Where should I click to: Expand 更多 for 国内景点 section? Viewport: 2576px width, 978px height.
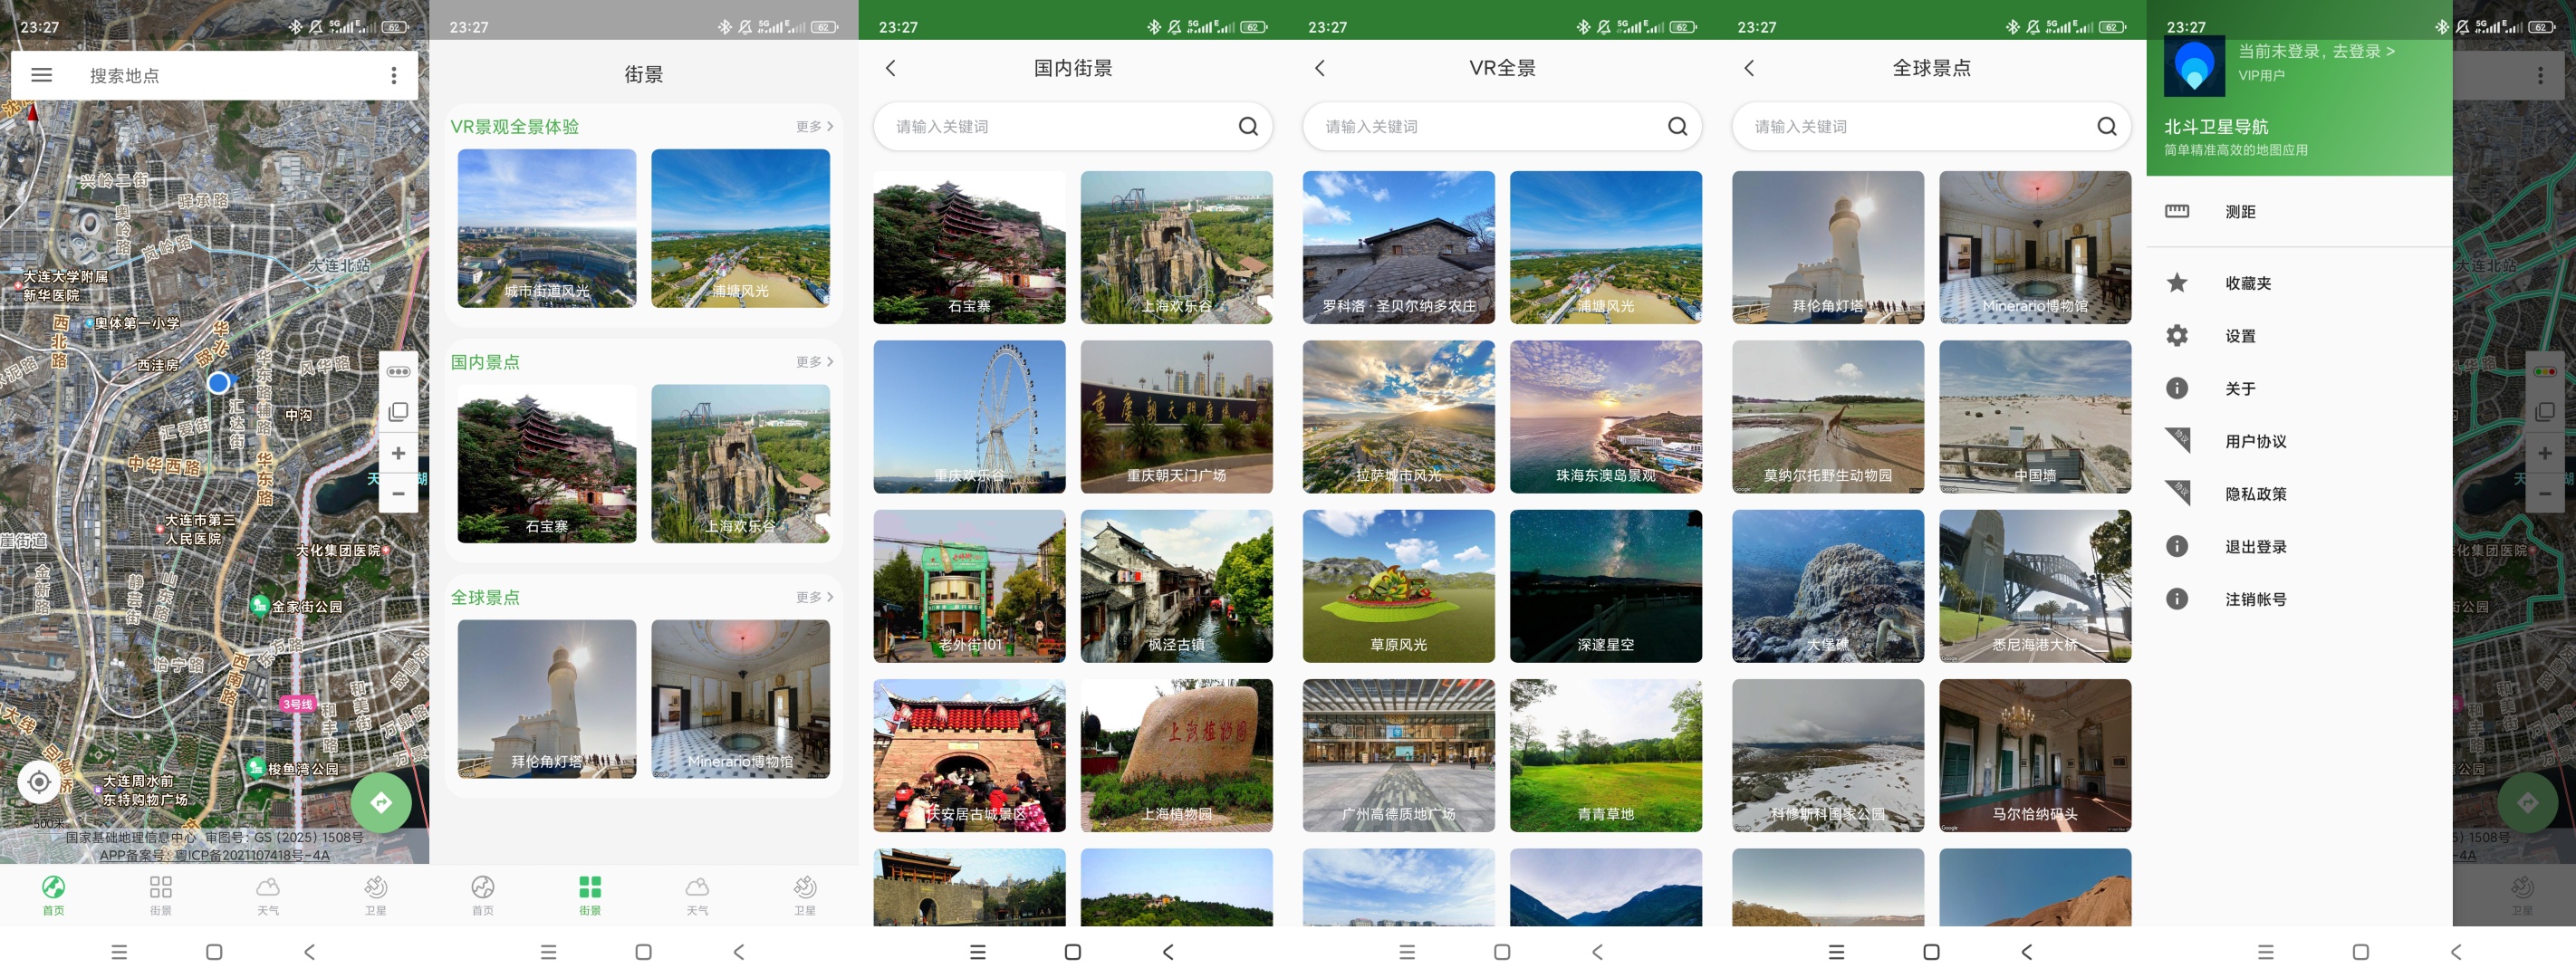(x=814, y=362)
